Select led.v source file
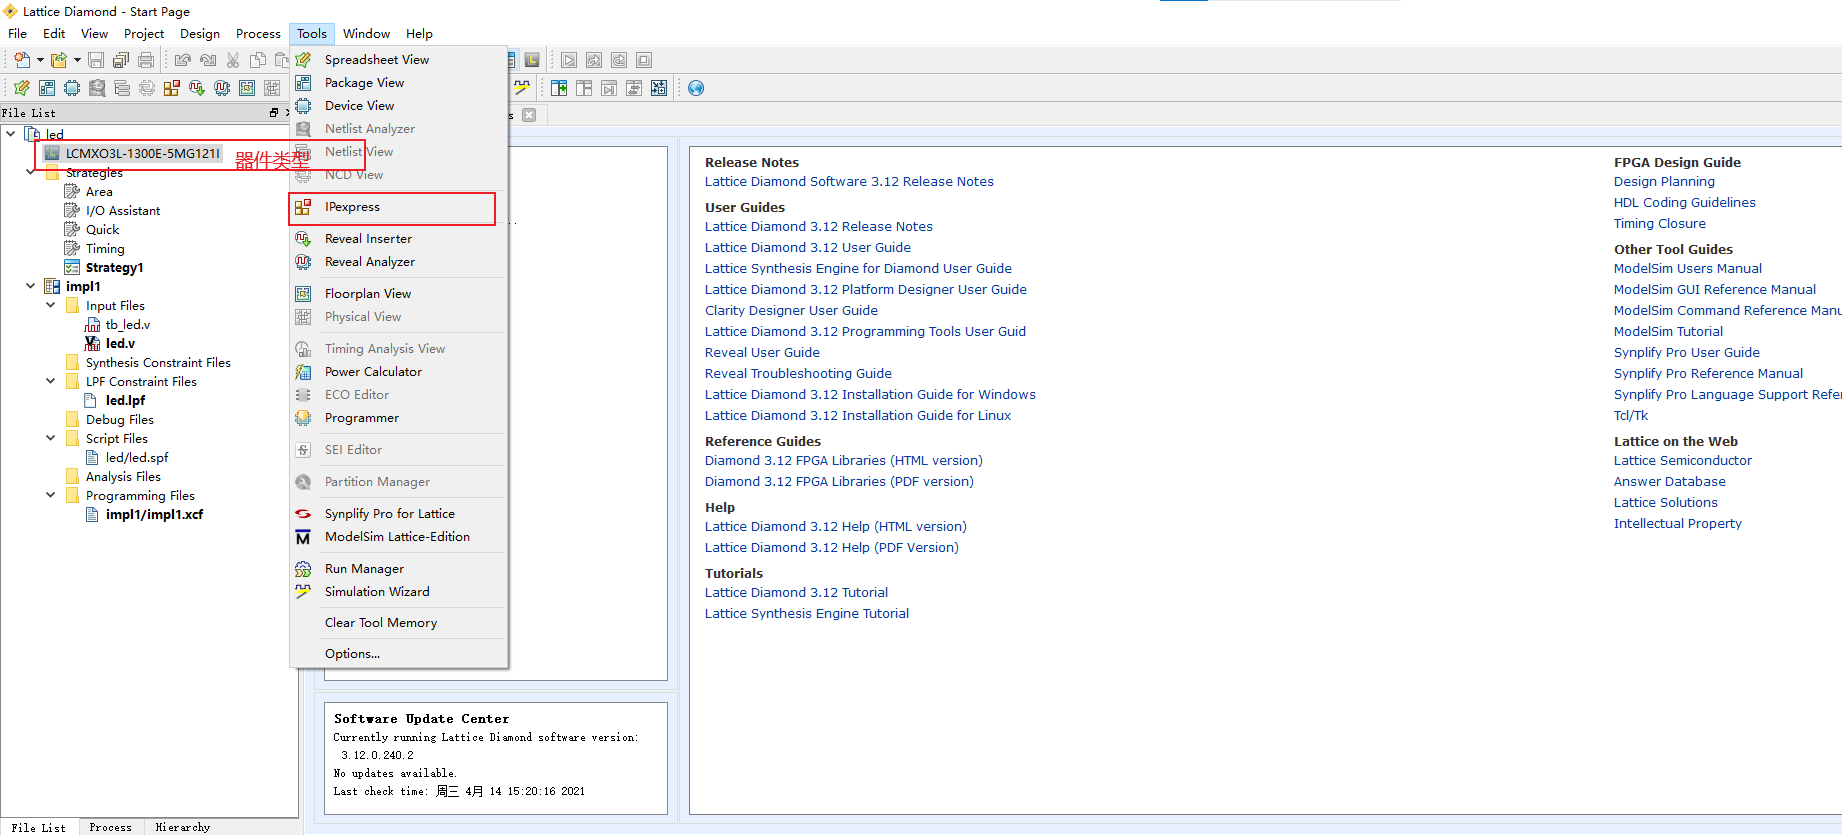 click(x=120, y=343)
